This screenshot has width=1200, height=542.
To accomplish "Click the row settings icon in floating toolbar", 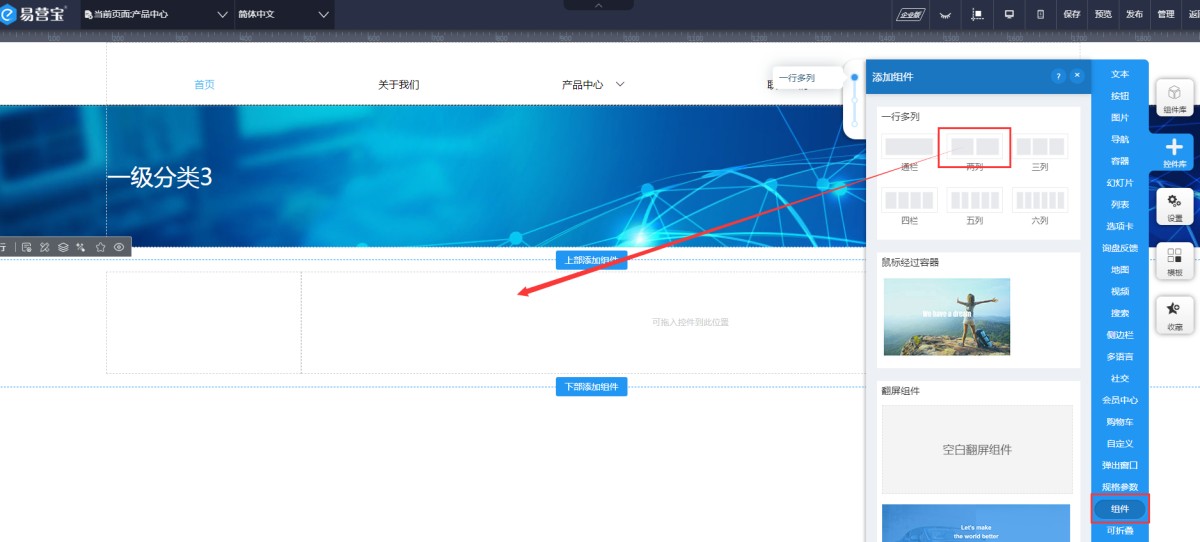I will (27, 246).
